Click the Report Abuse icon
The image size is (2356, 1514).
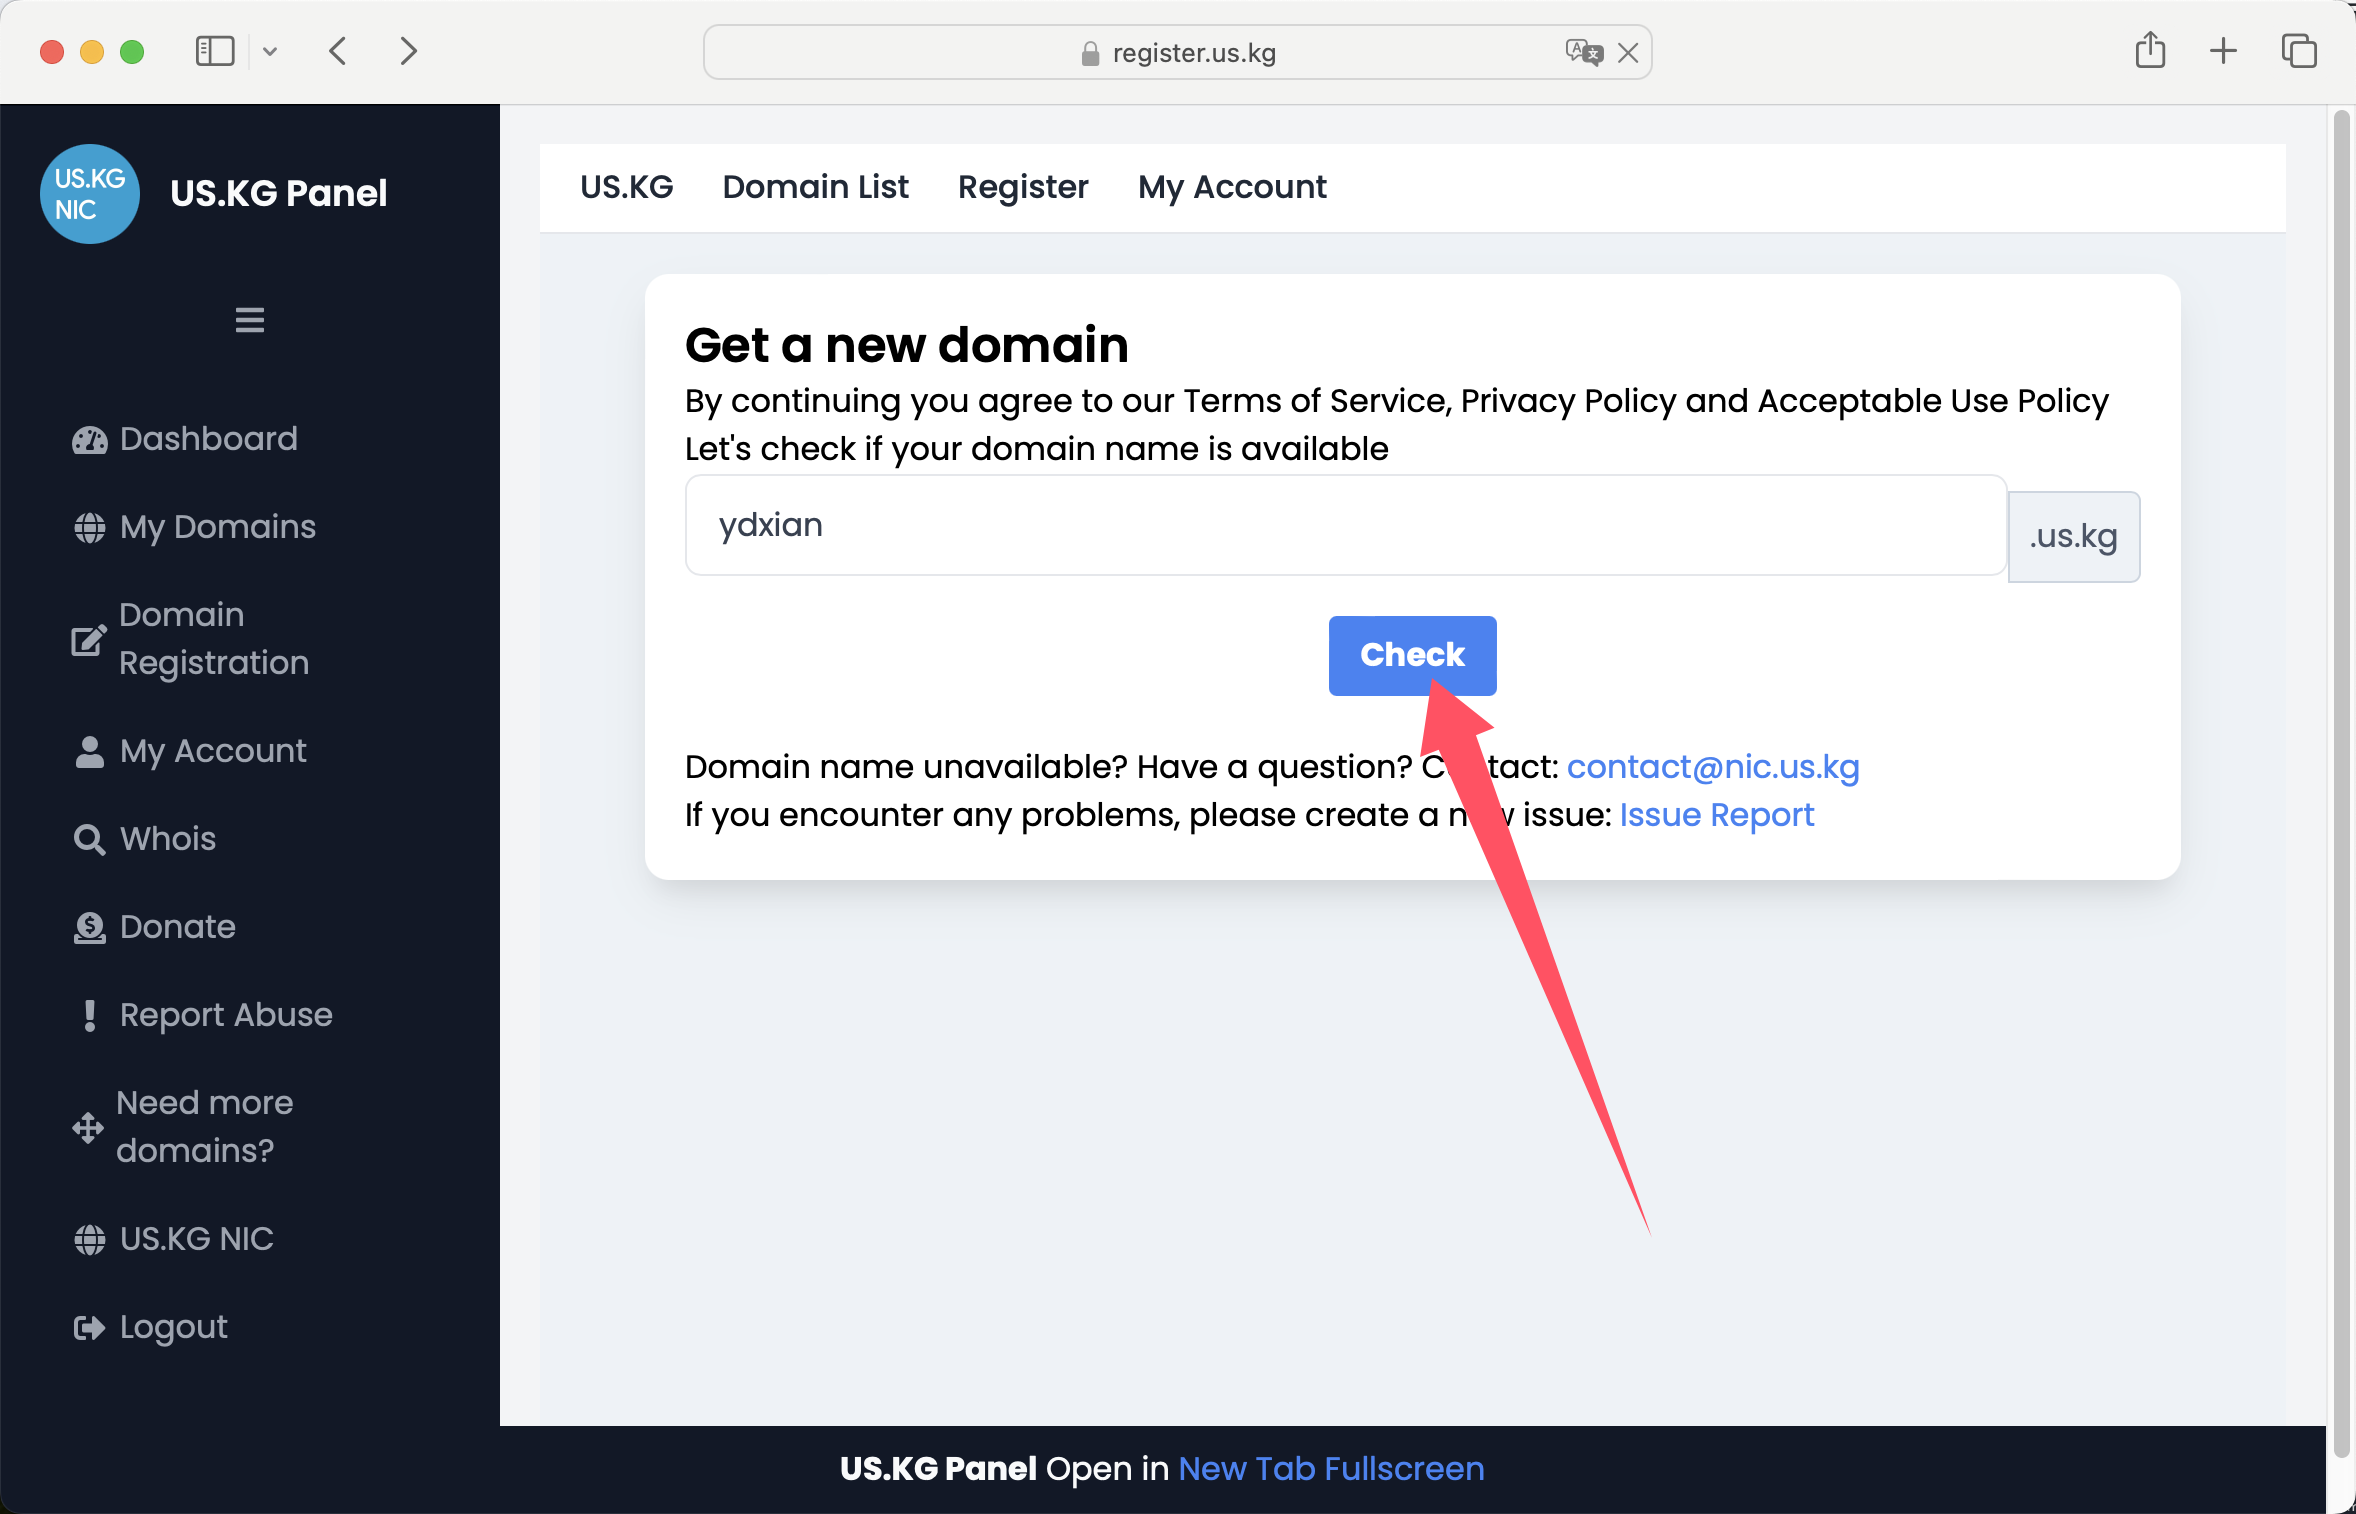click(x=89, y=1014)
